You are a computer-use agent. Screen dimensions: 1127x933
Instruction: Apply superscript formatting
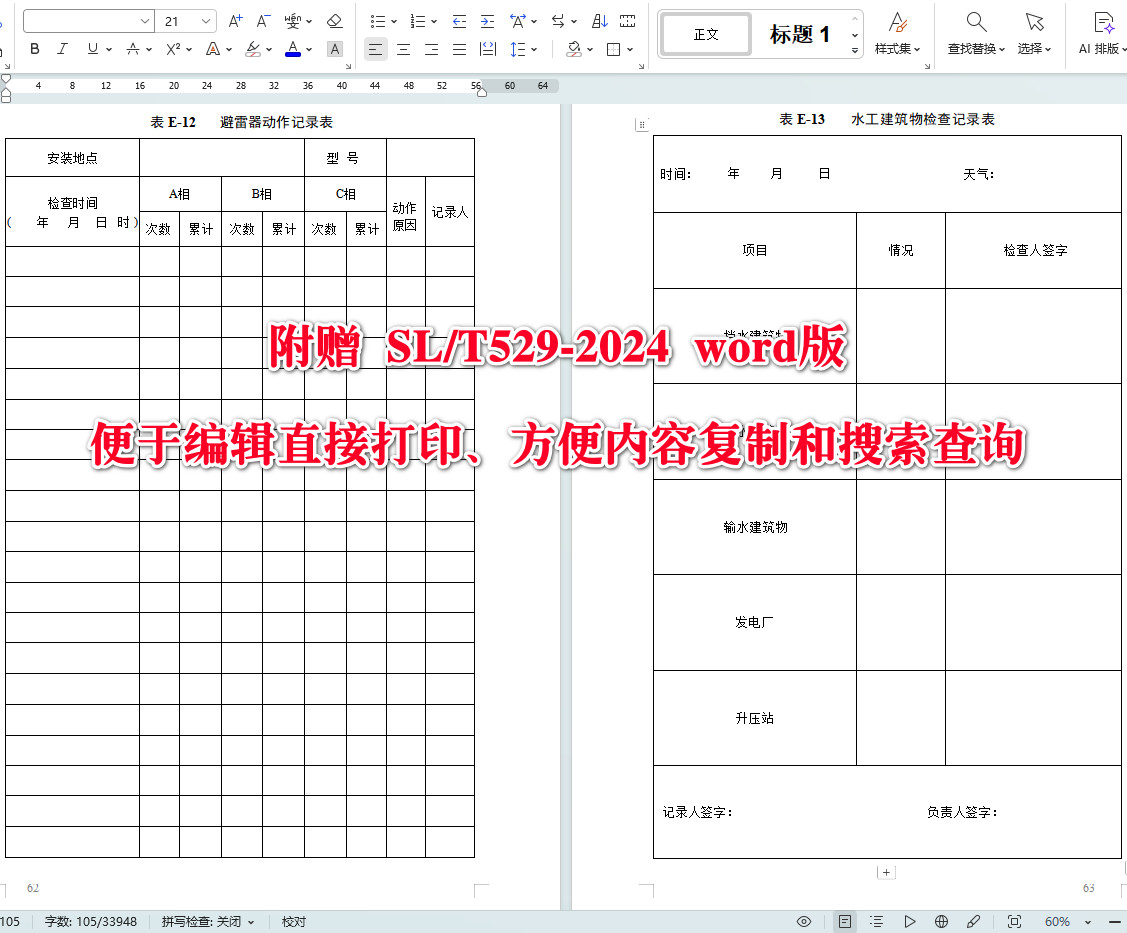tap(173, 48)
